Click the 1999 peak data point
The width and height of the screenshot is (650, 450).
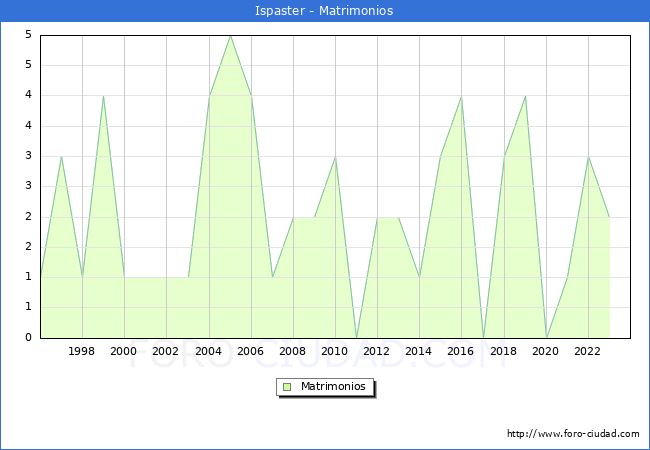pos(103,96)
